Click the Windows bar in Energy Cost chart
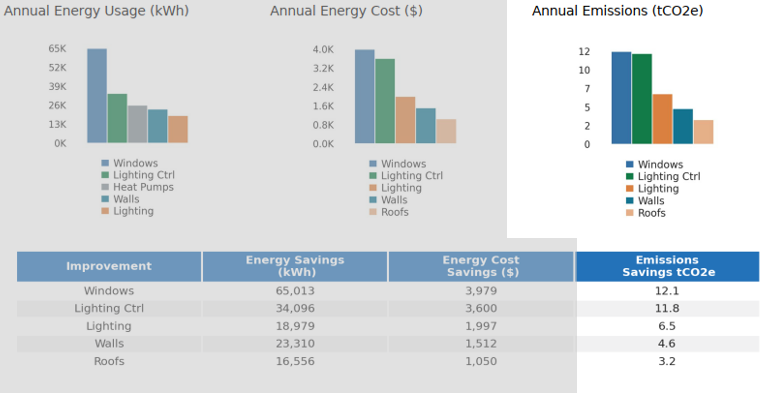The width and height of the screenshot is (760, 393). pyautogui.click(x=364, y=96)
